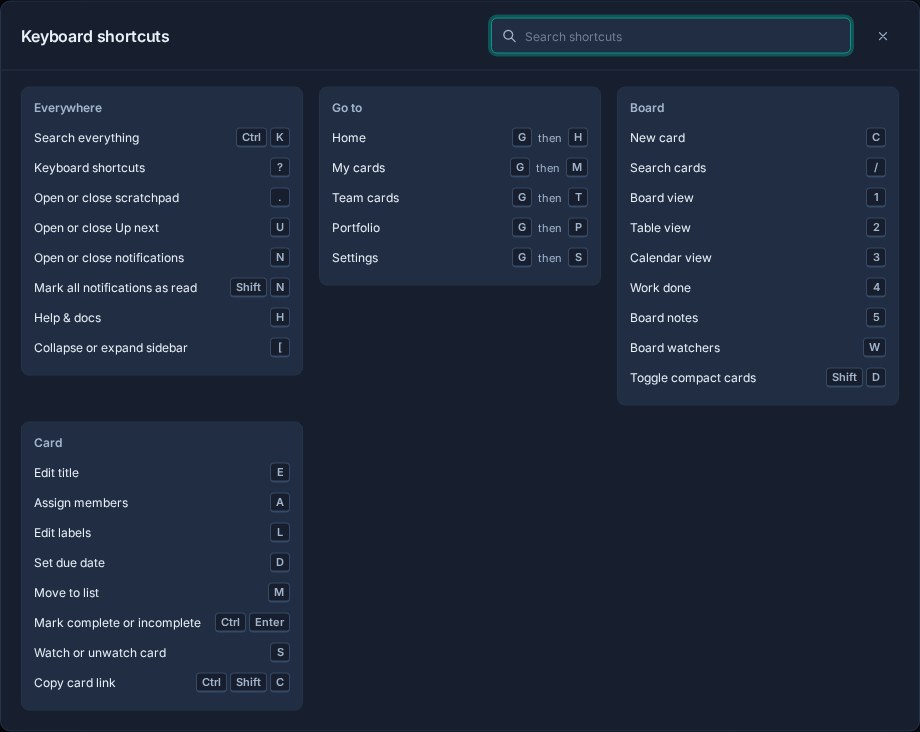Click the 'Search cards' row label

[x=668, y=168]
